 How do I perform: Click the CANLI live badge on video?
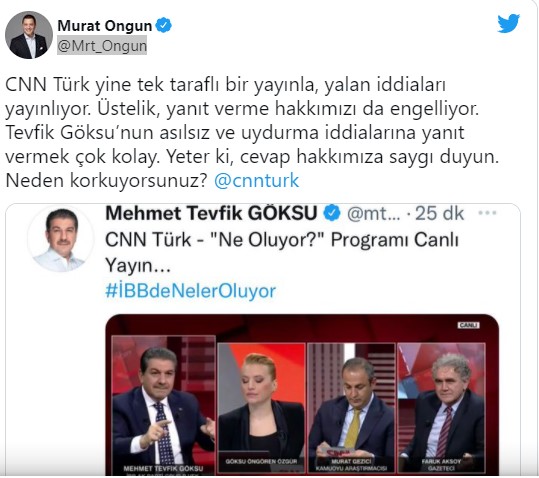tap(468, 325)
